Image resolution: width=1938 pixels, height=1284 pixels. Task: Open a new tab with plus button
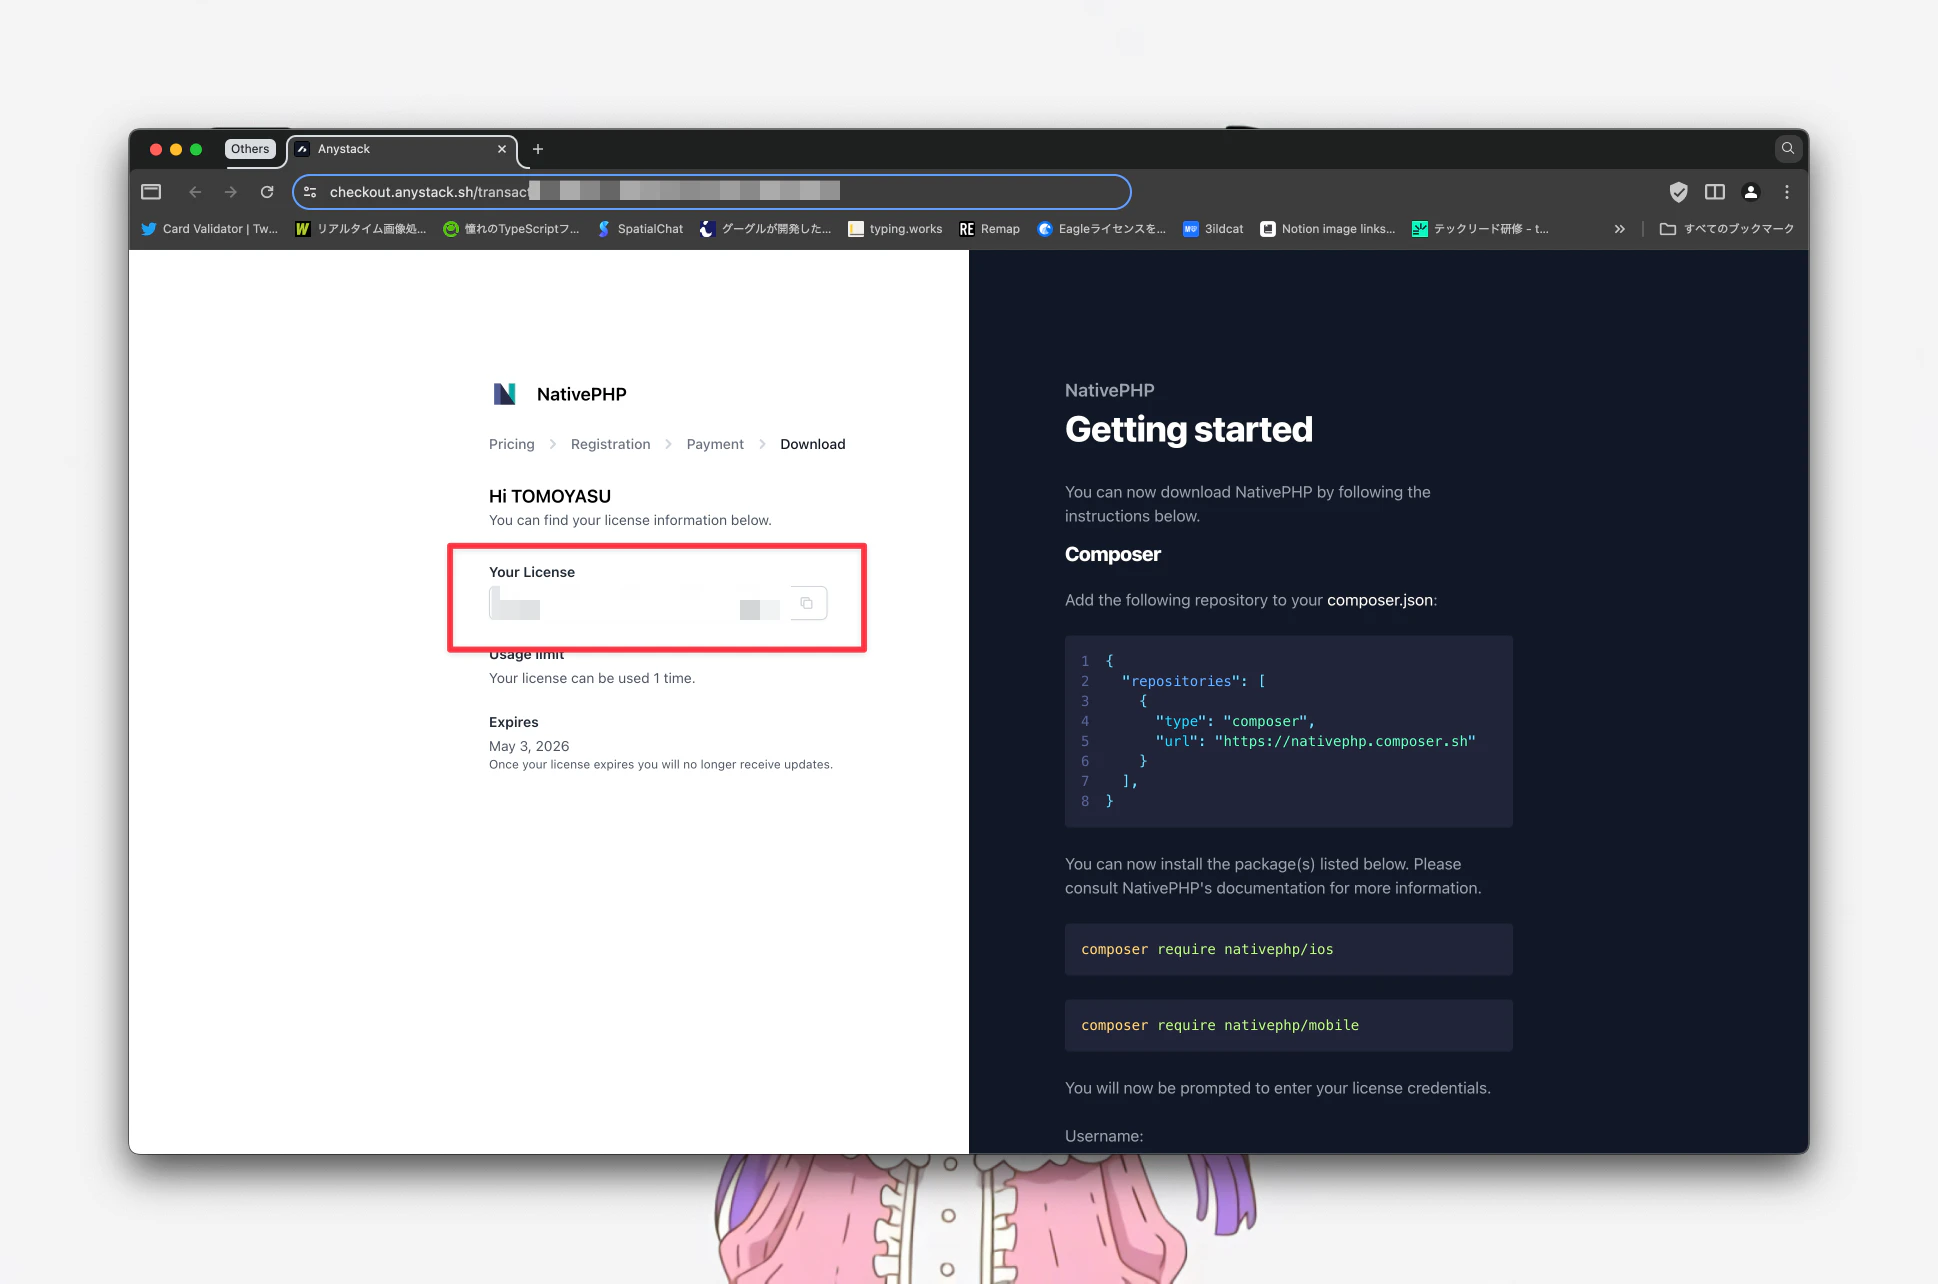[x=538, y=149]
